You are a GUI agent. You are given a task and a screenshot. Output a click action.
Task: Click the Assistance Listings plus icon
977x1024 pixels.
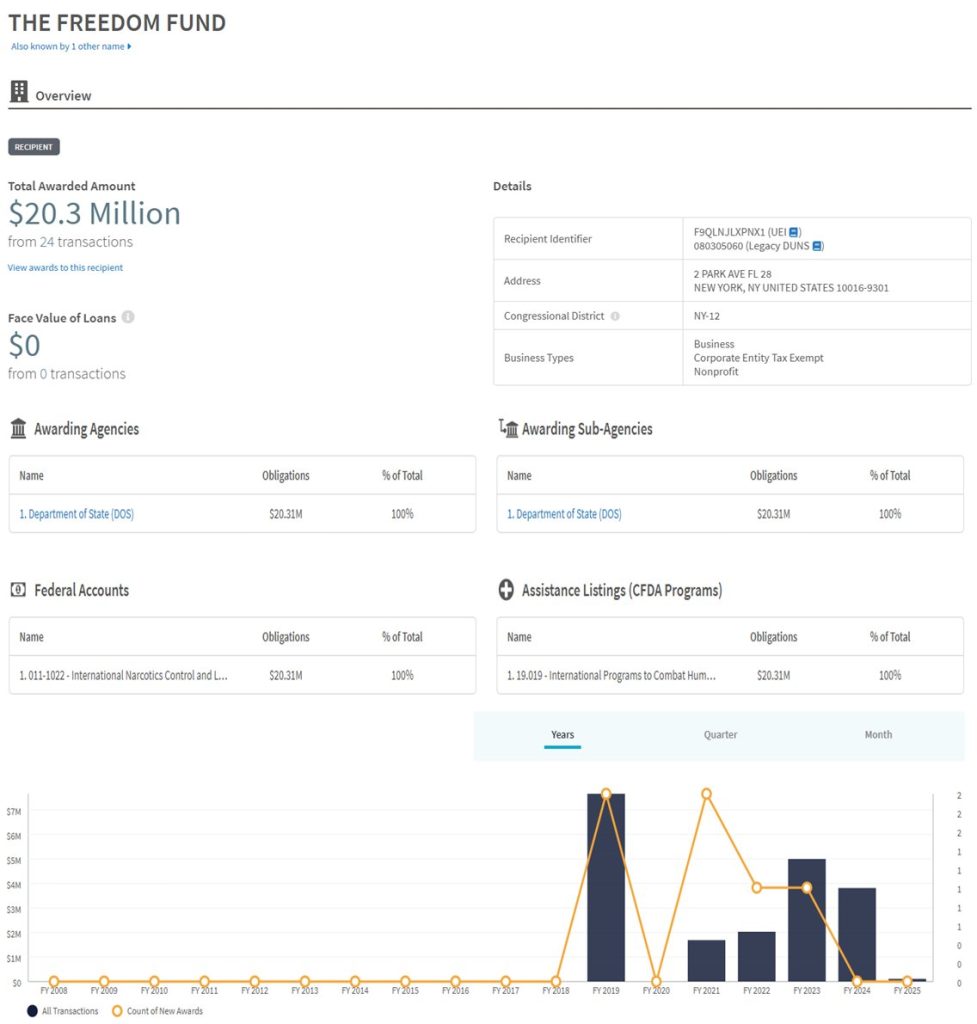[x=506, y=590]
